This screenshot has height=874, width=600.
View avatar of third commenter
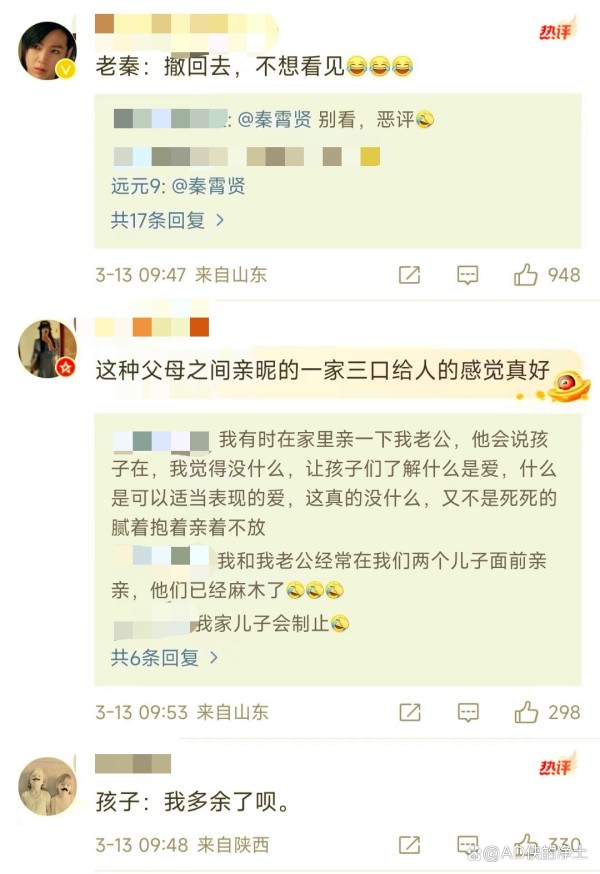(47, 786)
